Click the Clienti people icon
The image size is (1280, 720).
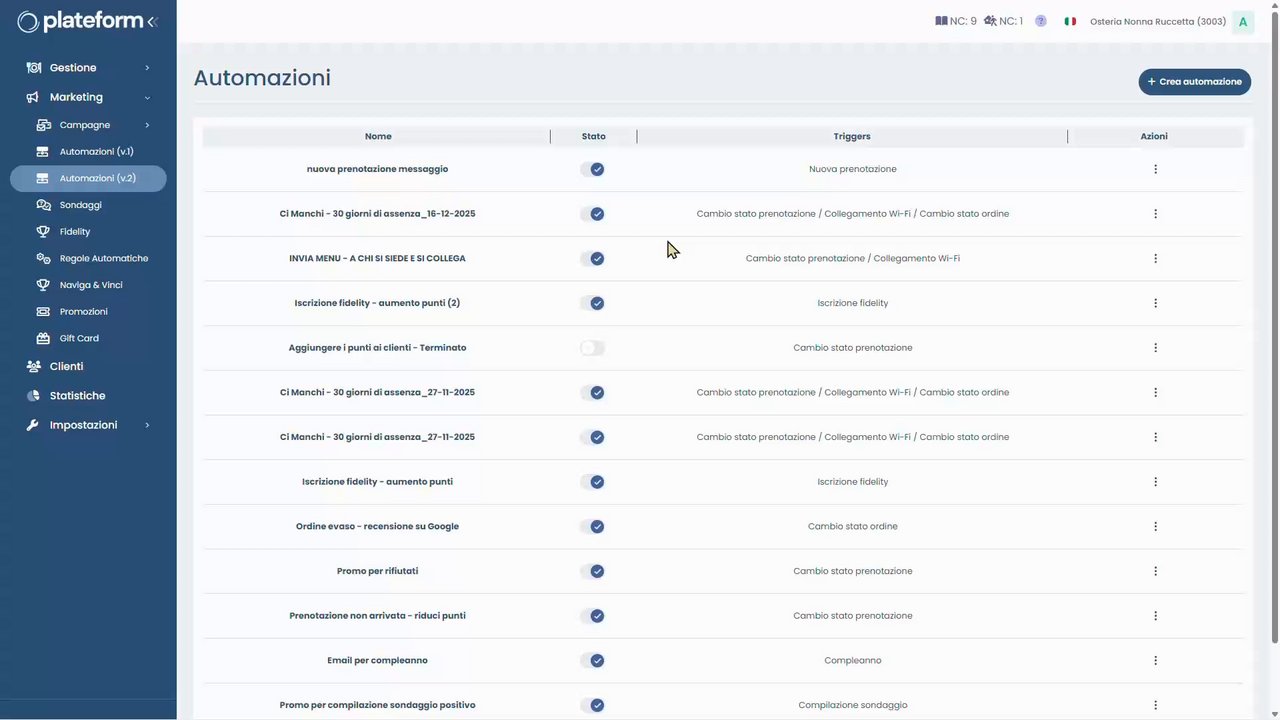[34, 367]
